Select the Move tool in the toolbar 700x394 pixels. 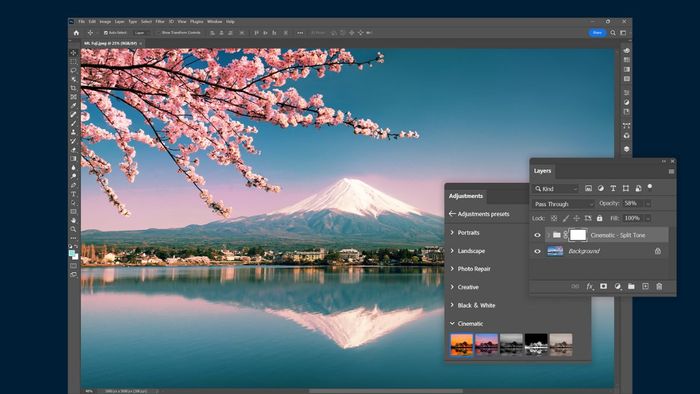point(74,53)
